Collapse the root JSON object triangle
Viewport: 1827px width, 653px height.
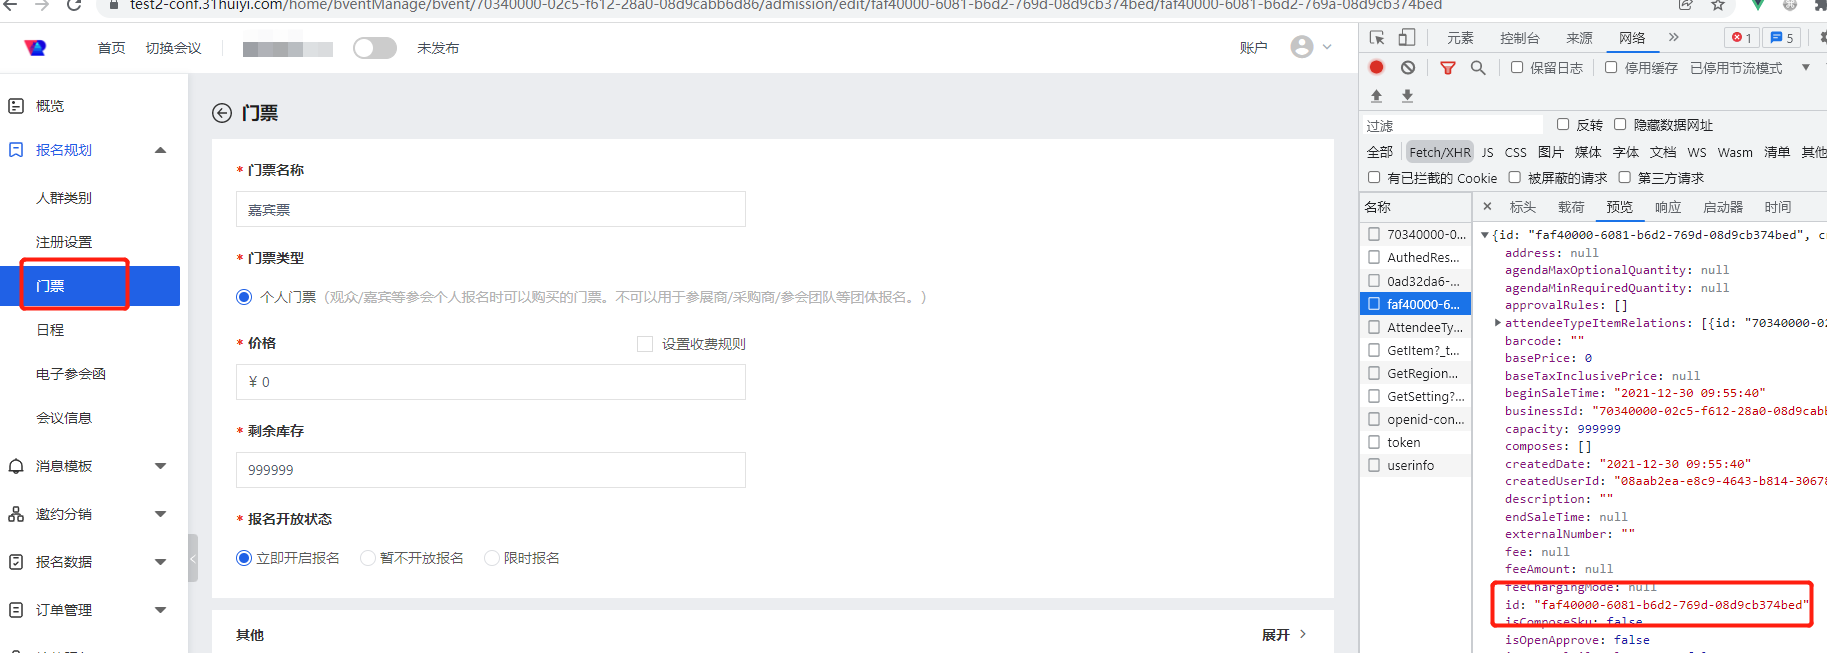pos(1485,235)
